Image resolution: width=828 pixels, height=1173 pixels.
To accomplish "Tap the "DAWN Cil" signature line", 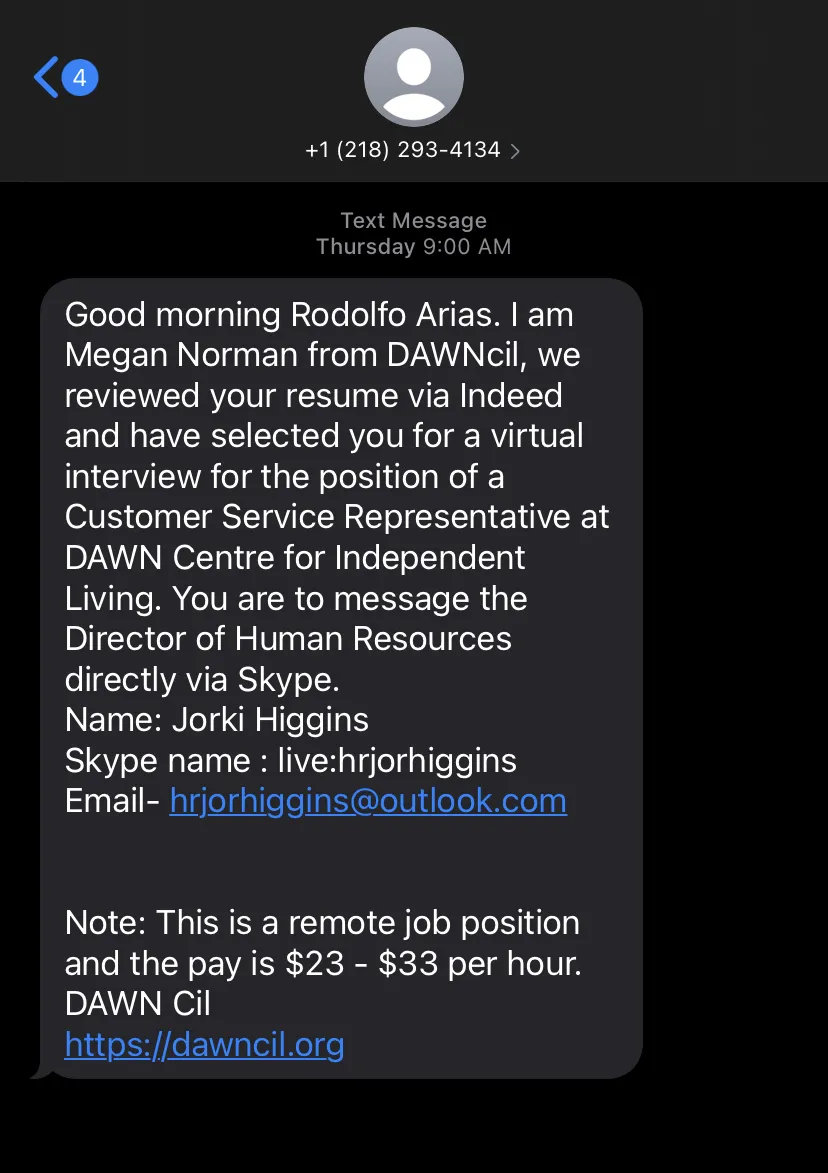I will pyautogui.click(x=138, y=1004).
